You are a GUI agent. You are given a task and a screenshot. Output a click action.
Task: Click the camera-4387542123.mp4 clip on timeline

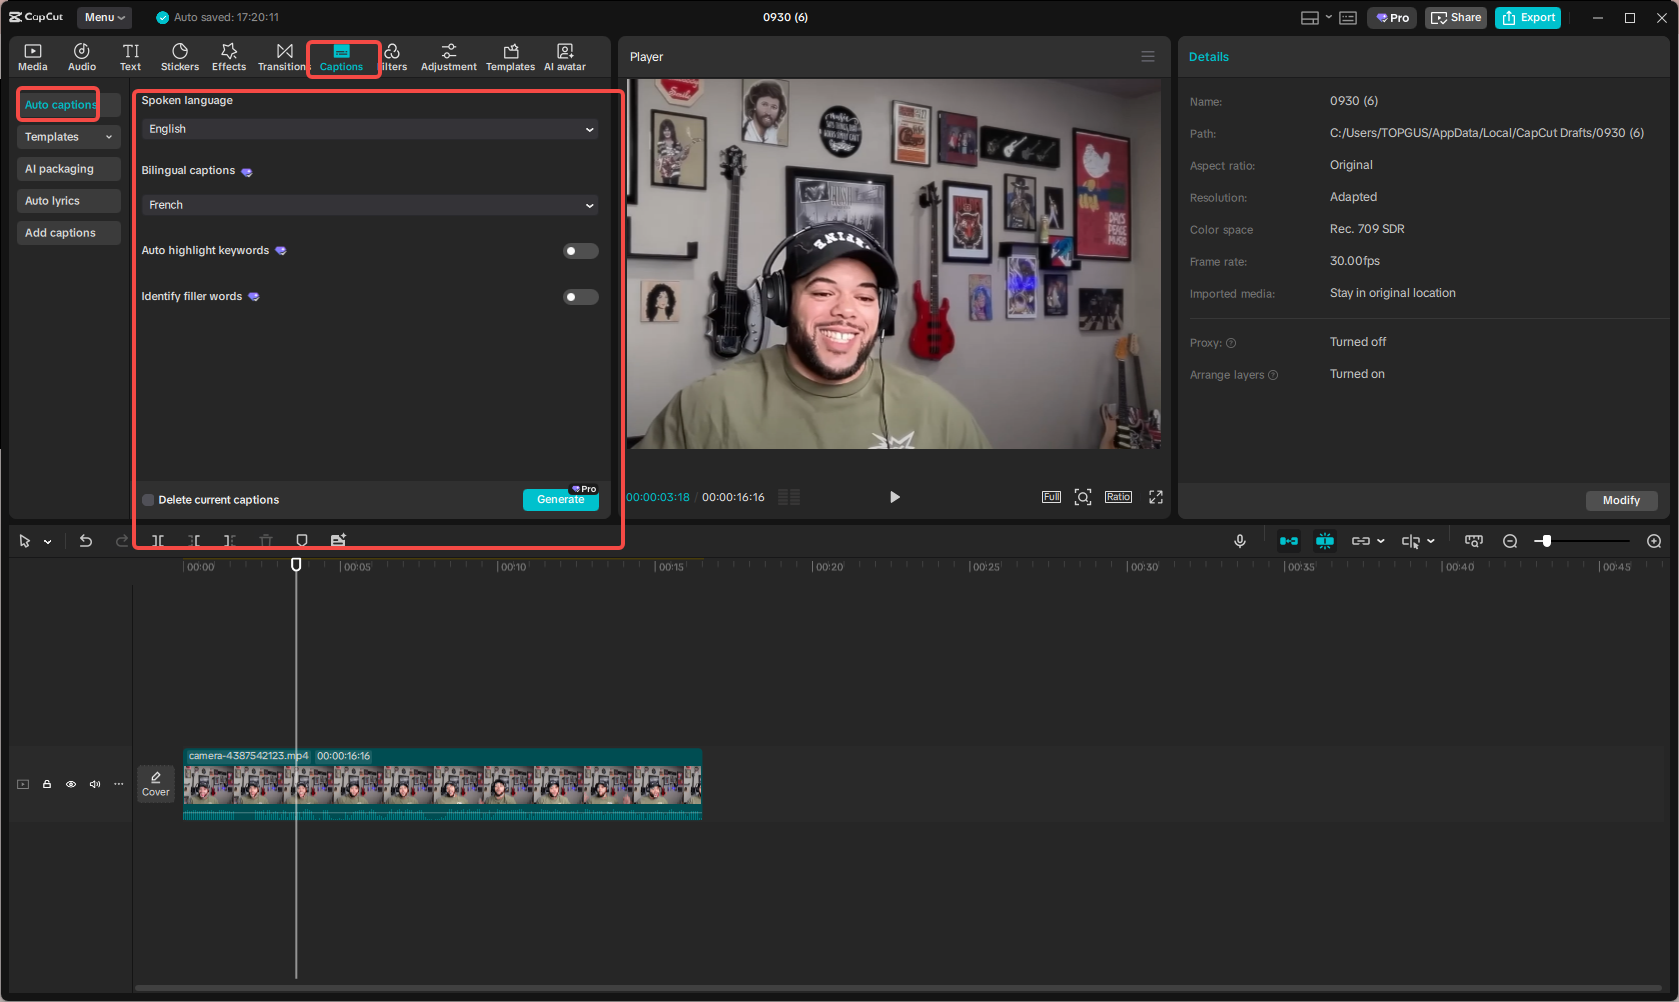(440, 786)
